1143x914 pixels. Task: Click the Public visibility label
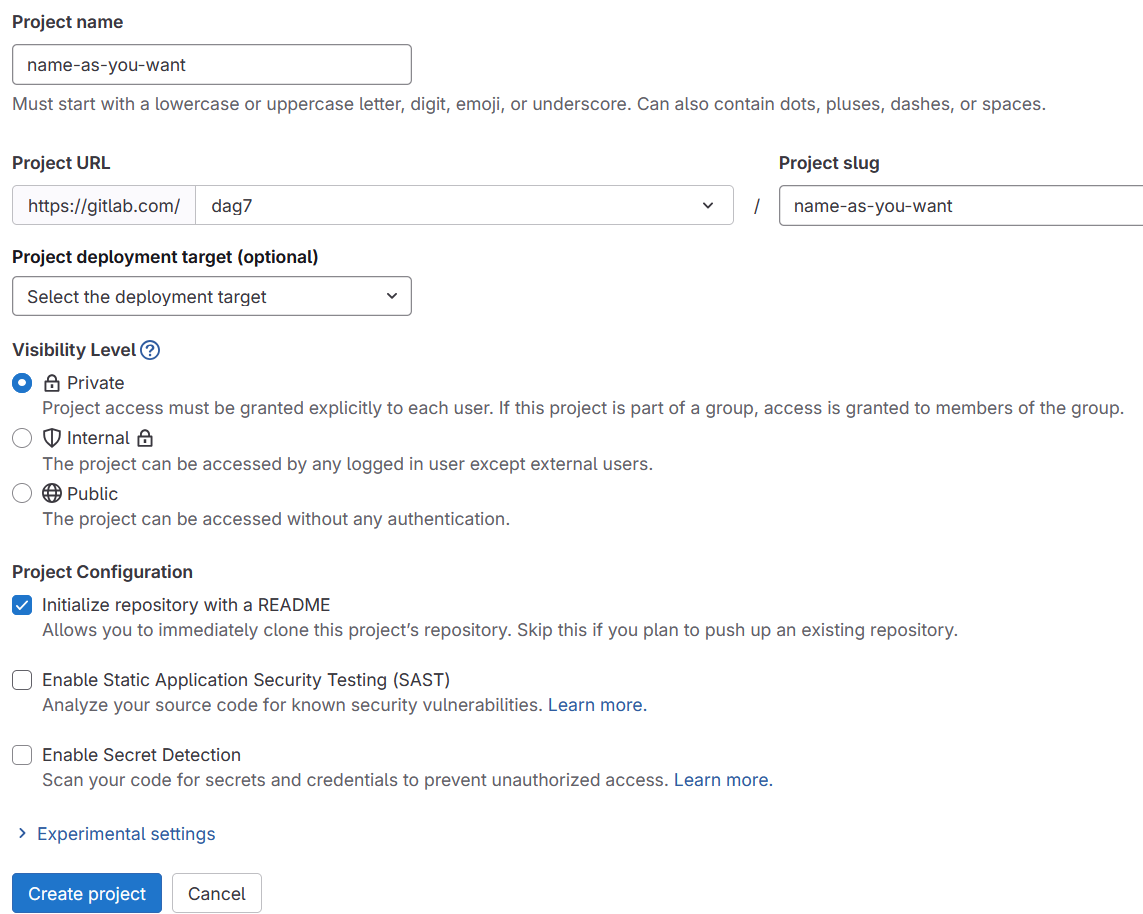click(x=93, y=493)
